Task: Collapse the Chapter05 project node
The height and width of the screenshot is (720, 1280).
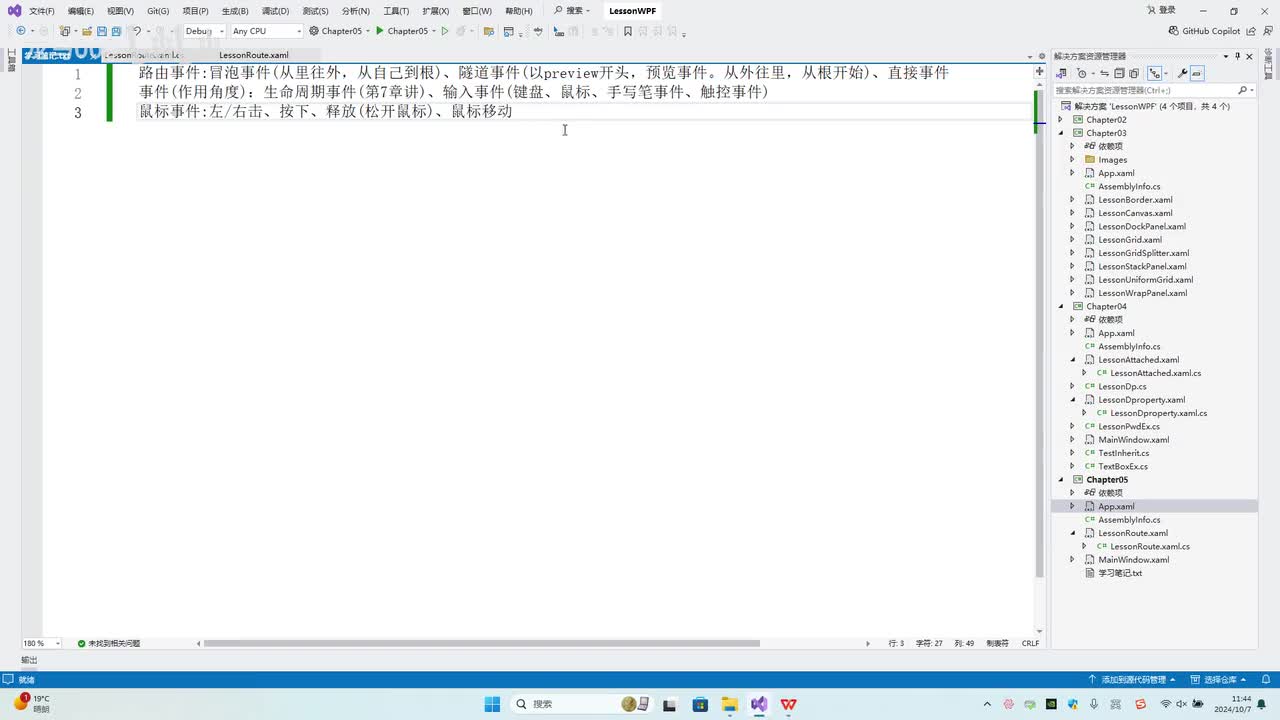Action: [1060, 480]
